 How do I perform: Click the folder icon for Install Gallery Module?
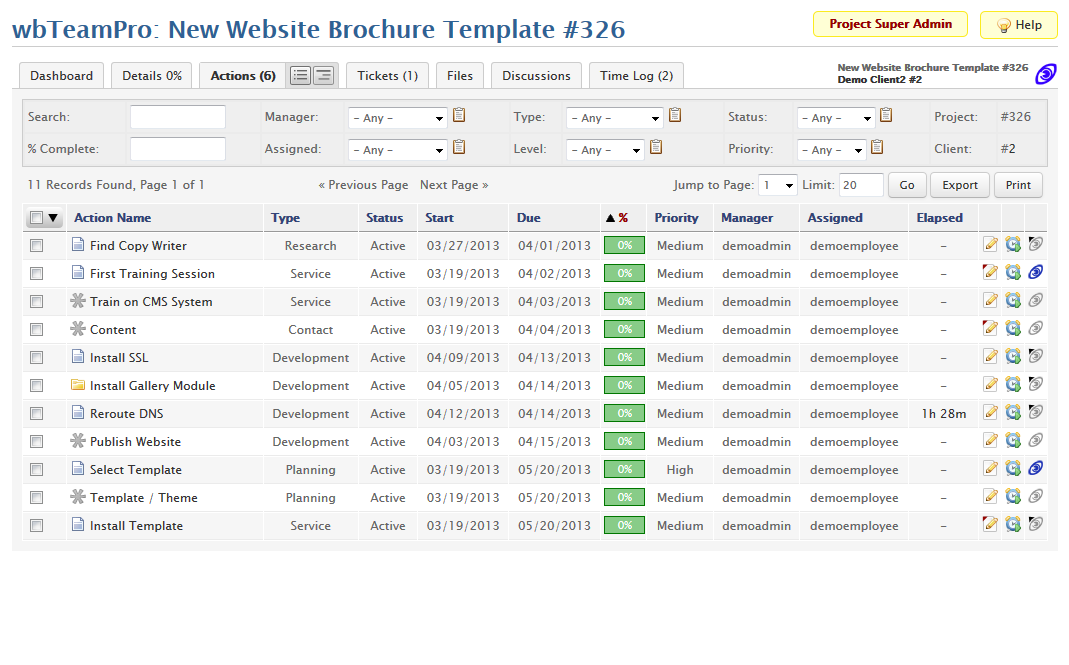click(x=78, y=385)
